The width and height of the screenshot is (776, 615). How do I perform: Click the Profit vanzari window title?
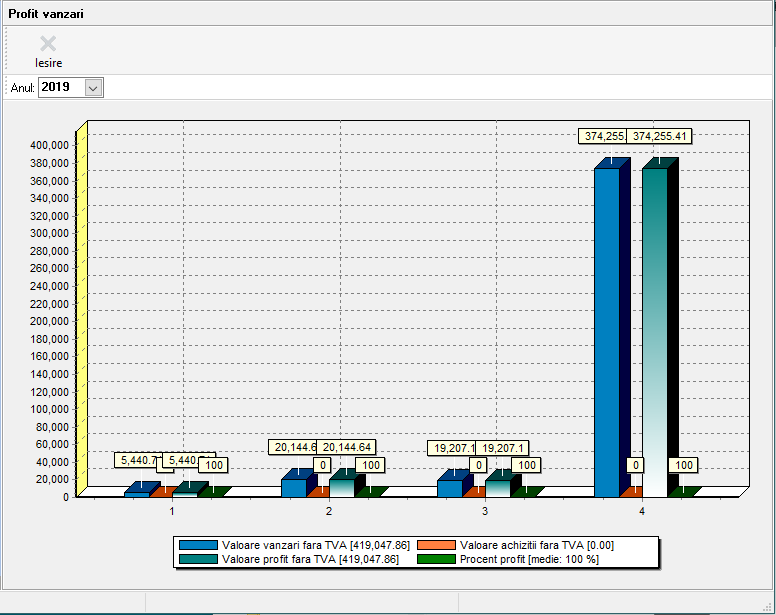(x=46, y=13)
